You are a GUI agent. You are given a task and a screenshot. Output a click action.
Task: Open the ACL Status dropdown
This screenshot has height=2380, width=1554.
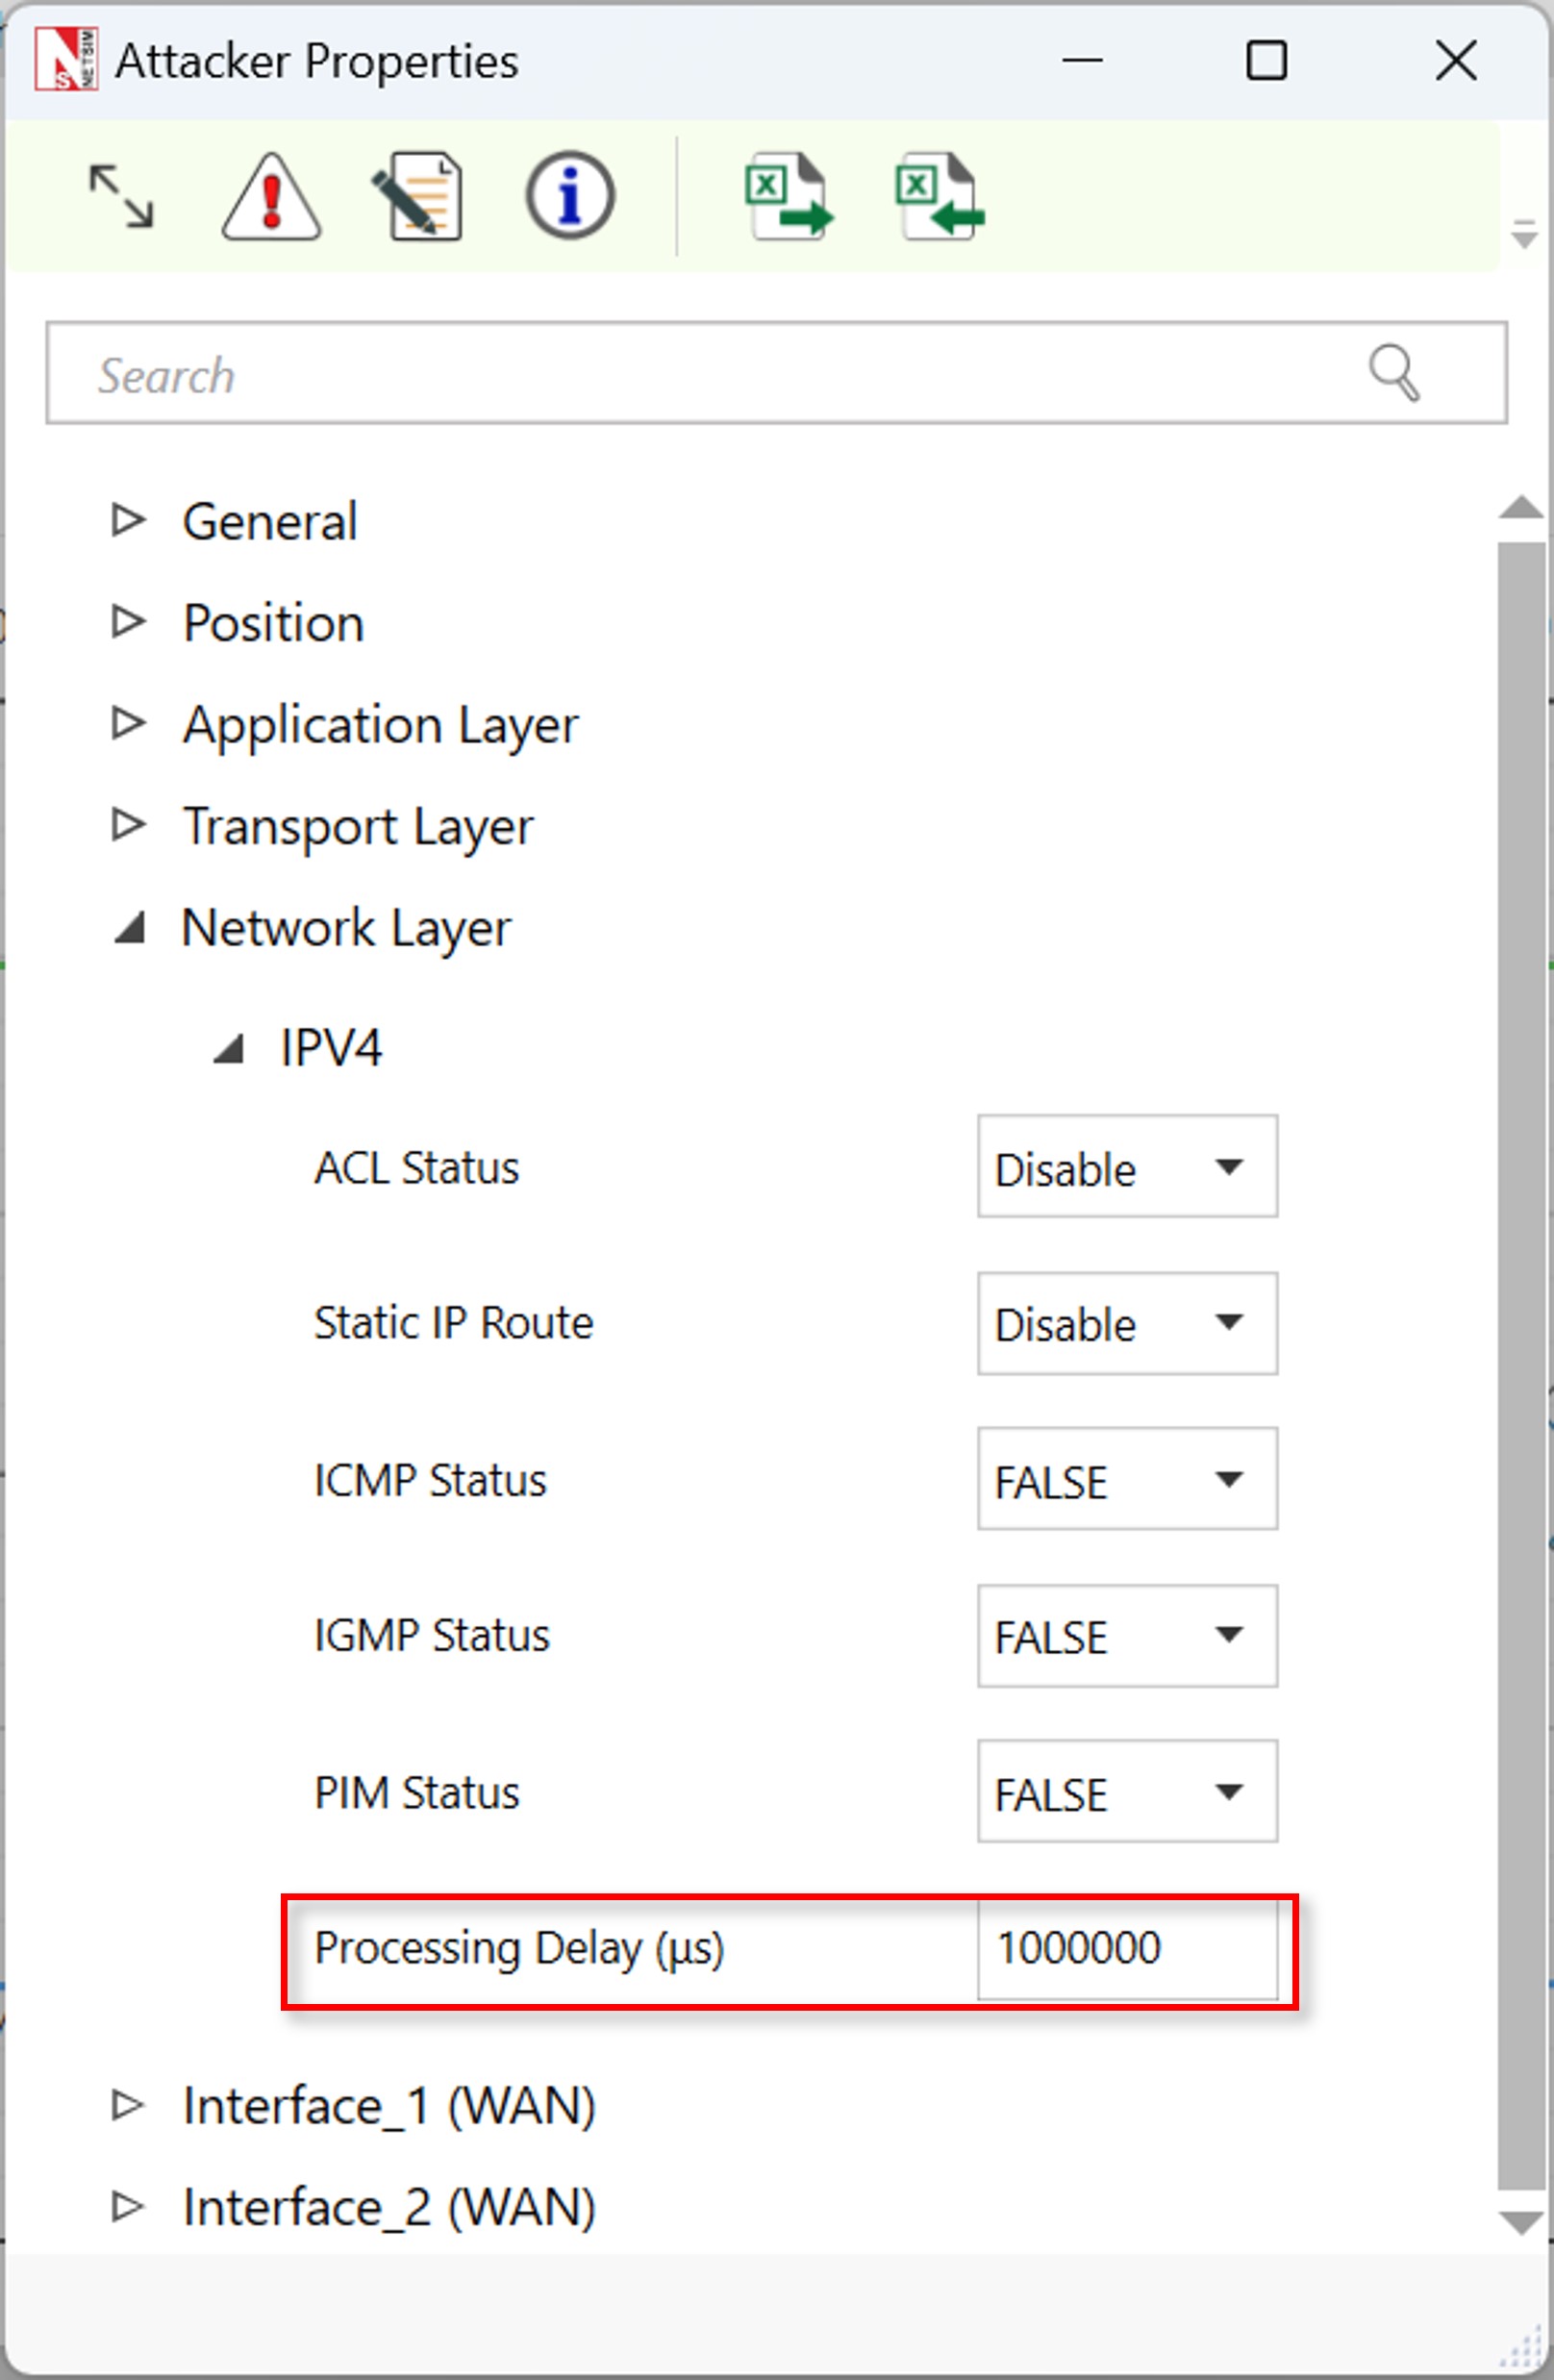(x=1127, y=1167)
